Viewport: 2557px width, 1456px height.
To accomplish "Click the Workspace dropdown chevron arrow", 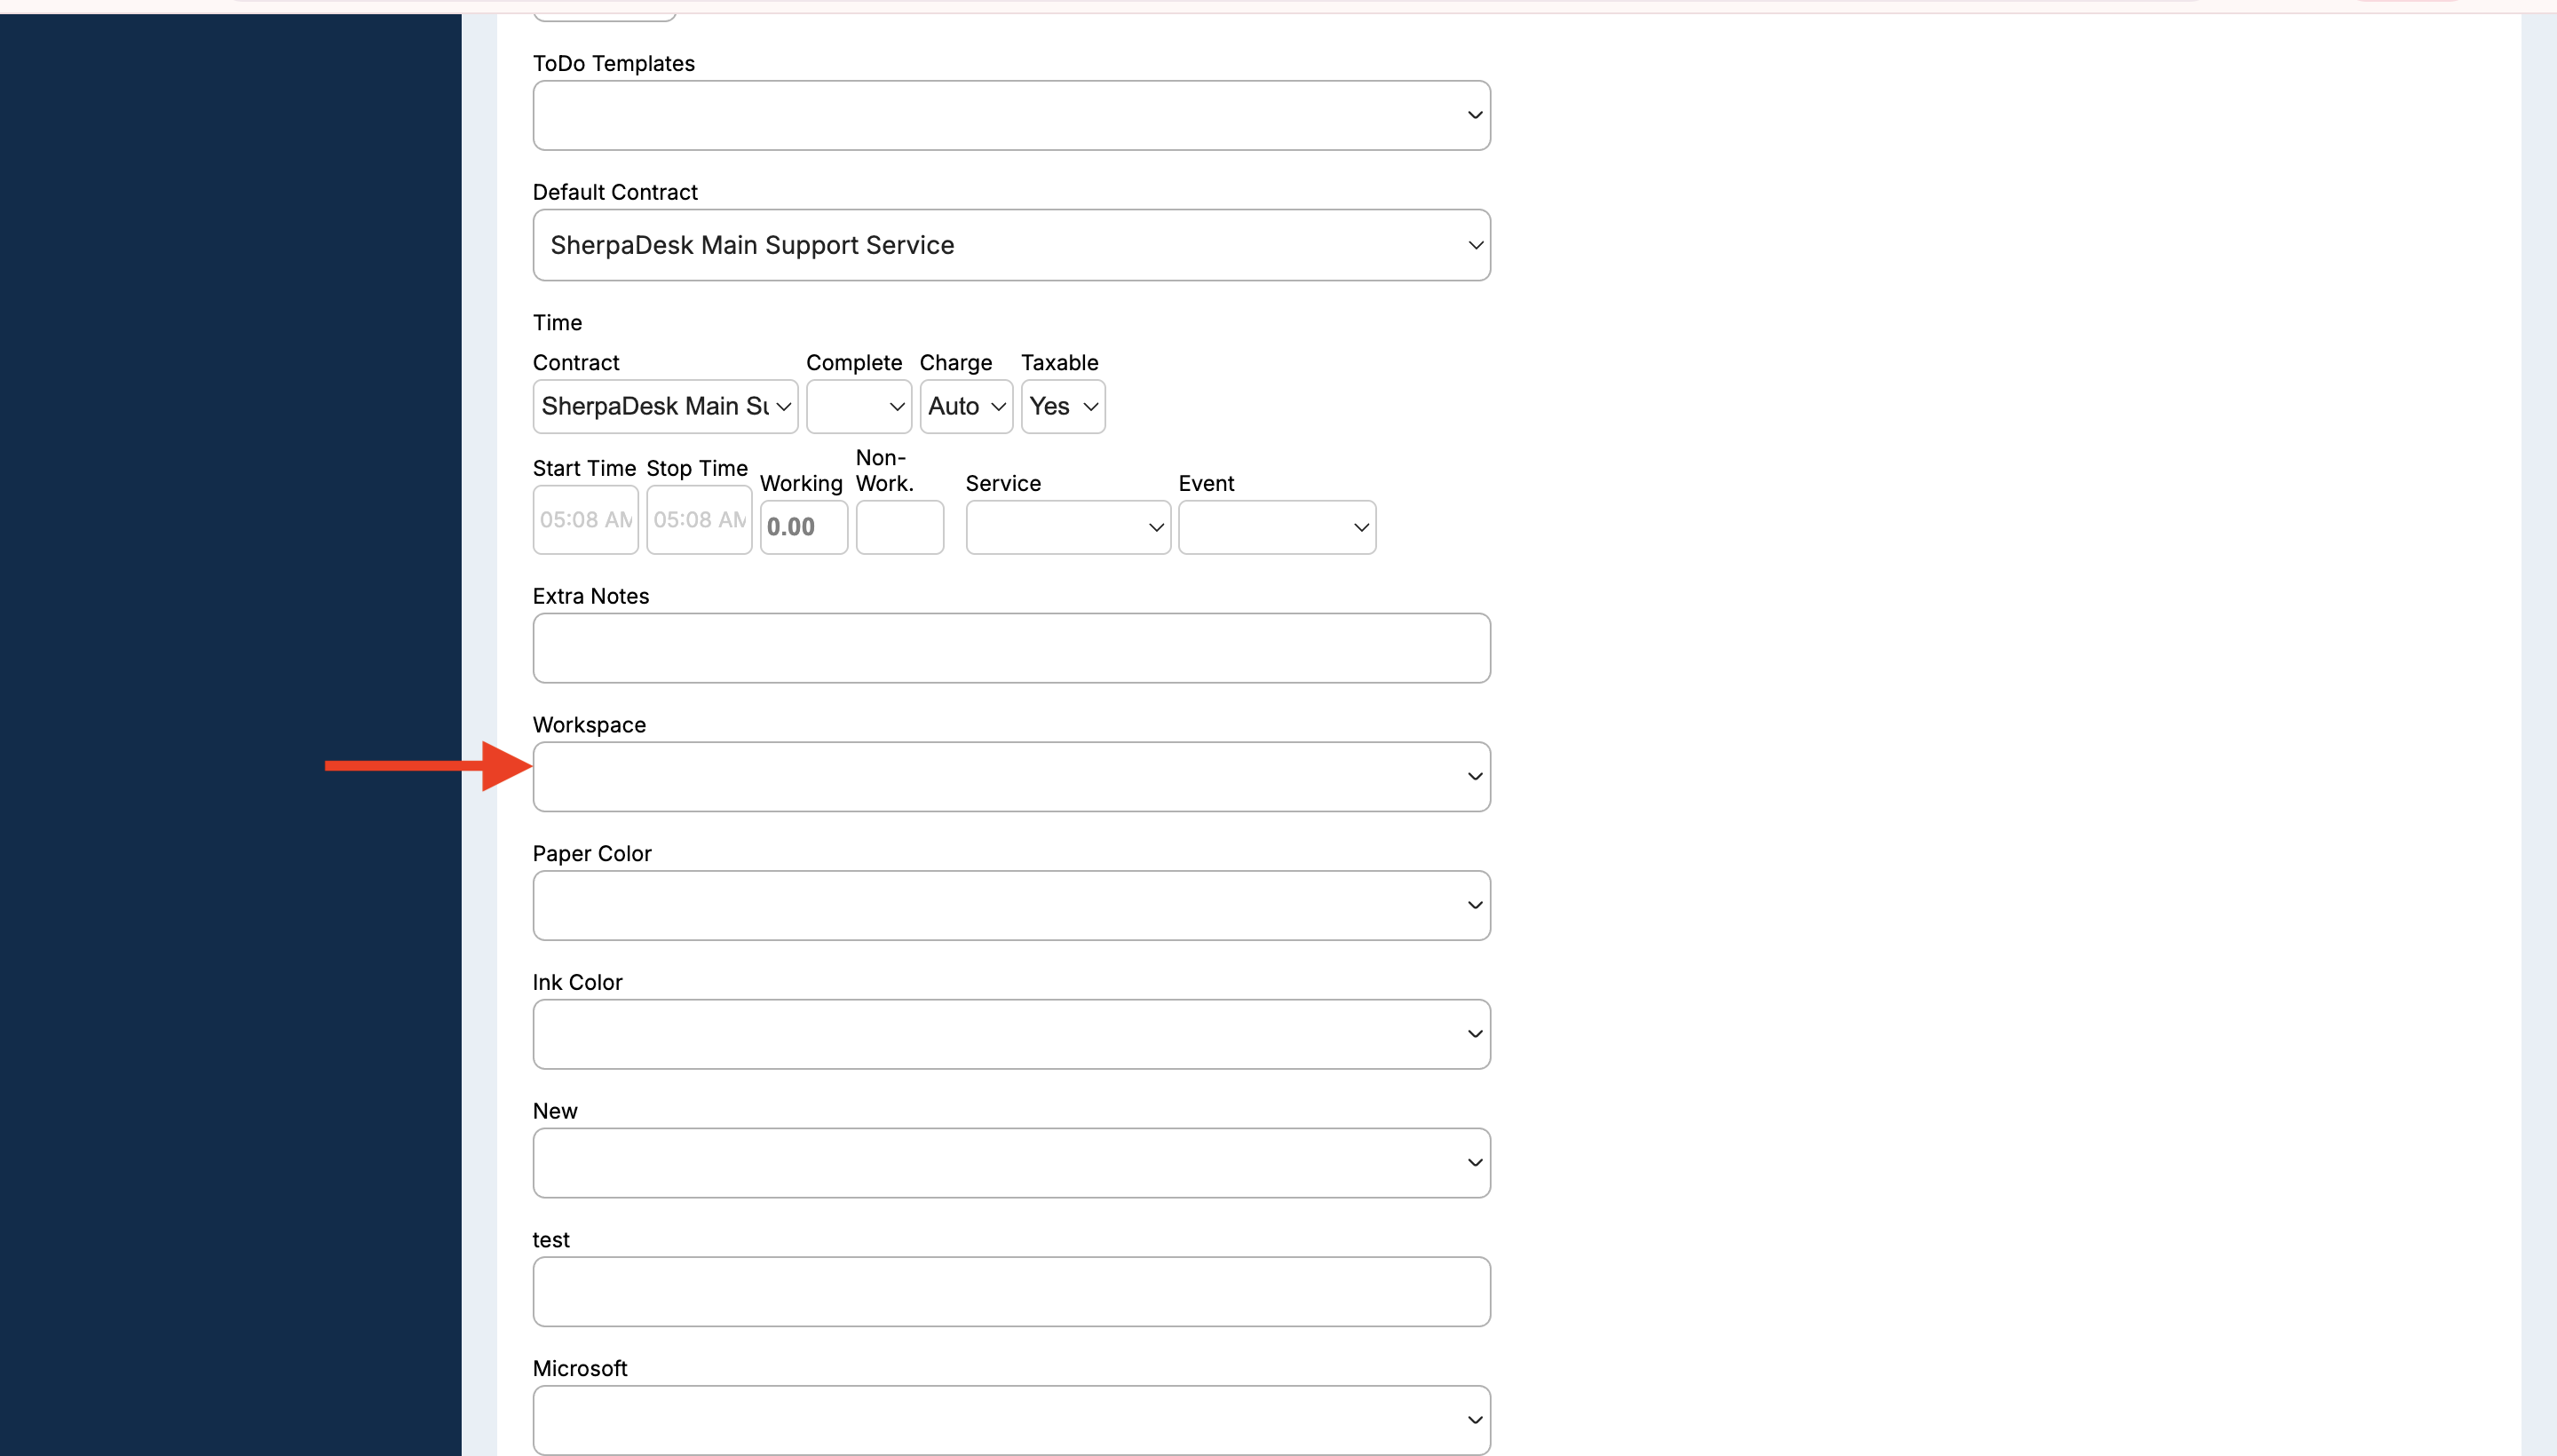I will tap(1474, 777).
